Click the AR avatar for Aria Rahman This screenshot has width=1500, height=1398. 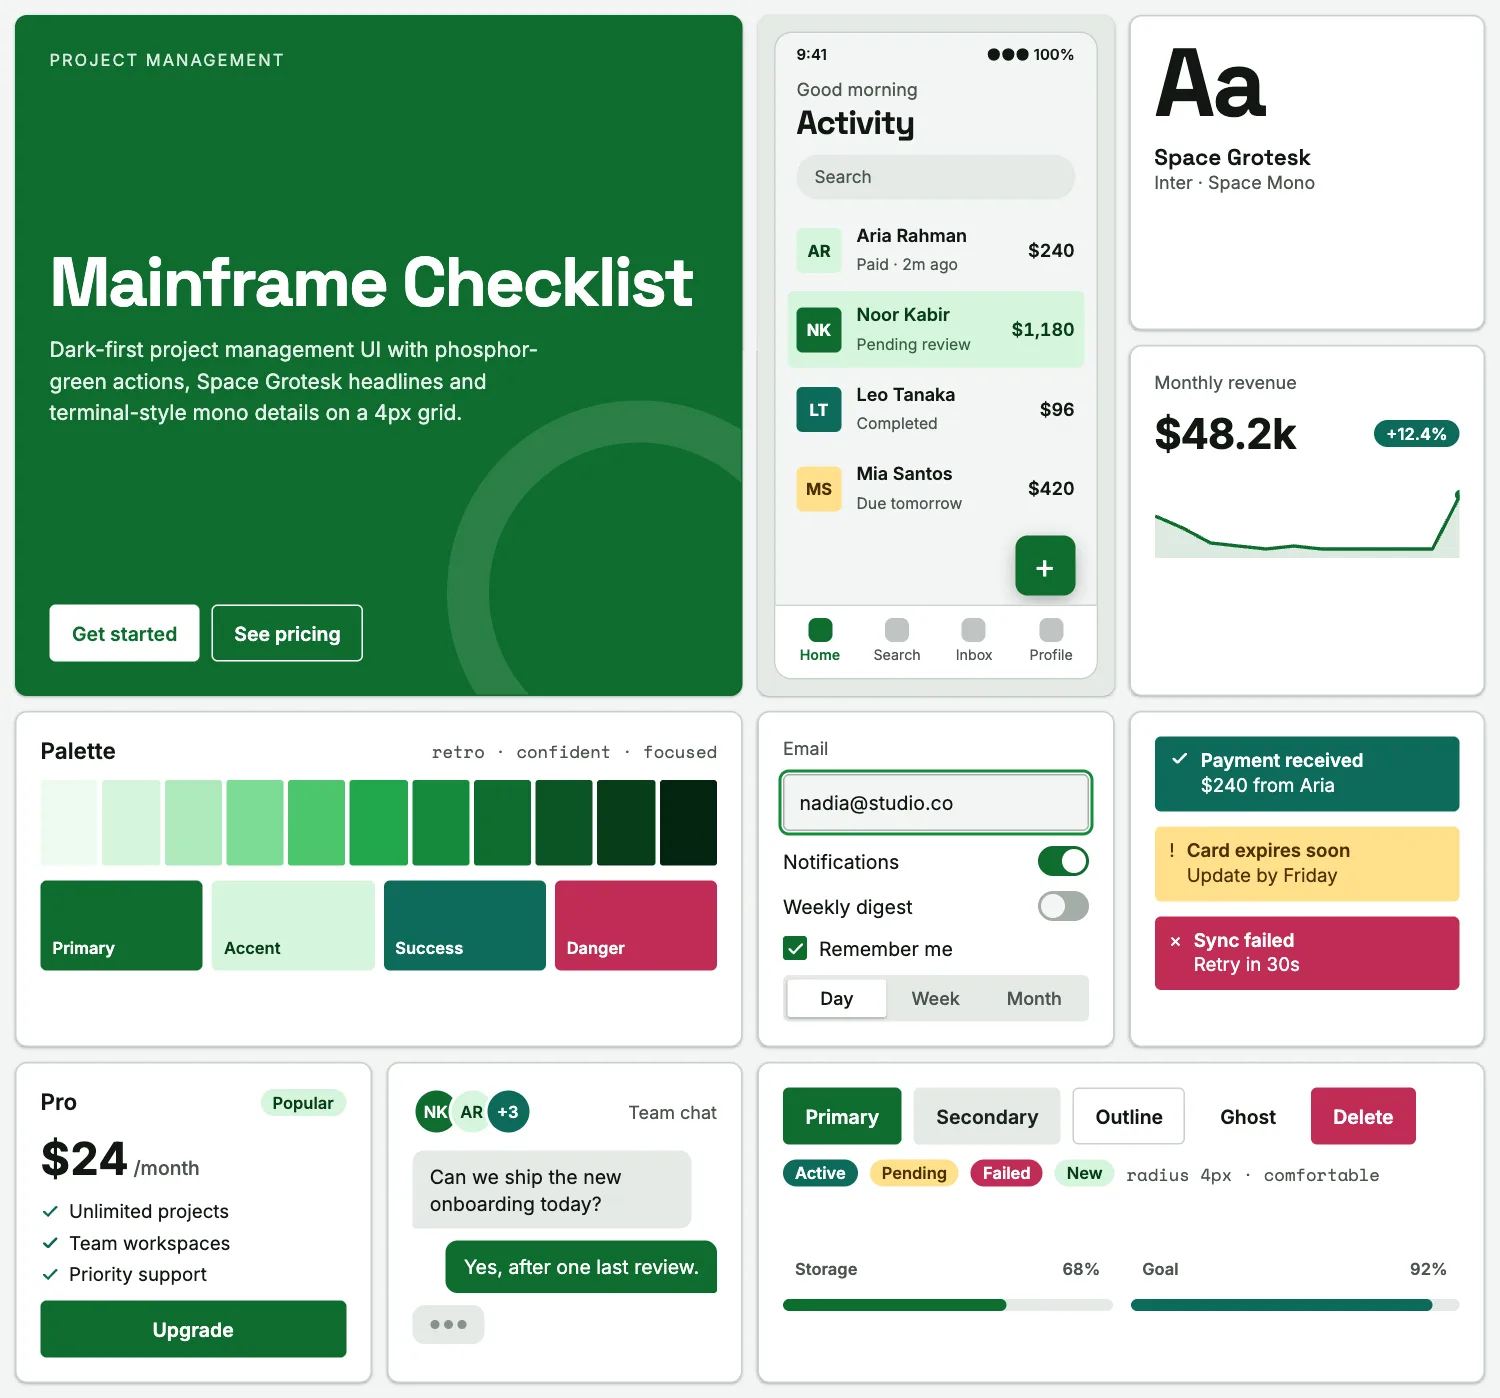(819, 251)
